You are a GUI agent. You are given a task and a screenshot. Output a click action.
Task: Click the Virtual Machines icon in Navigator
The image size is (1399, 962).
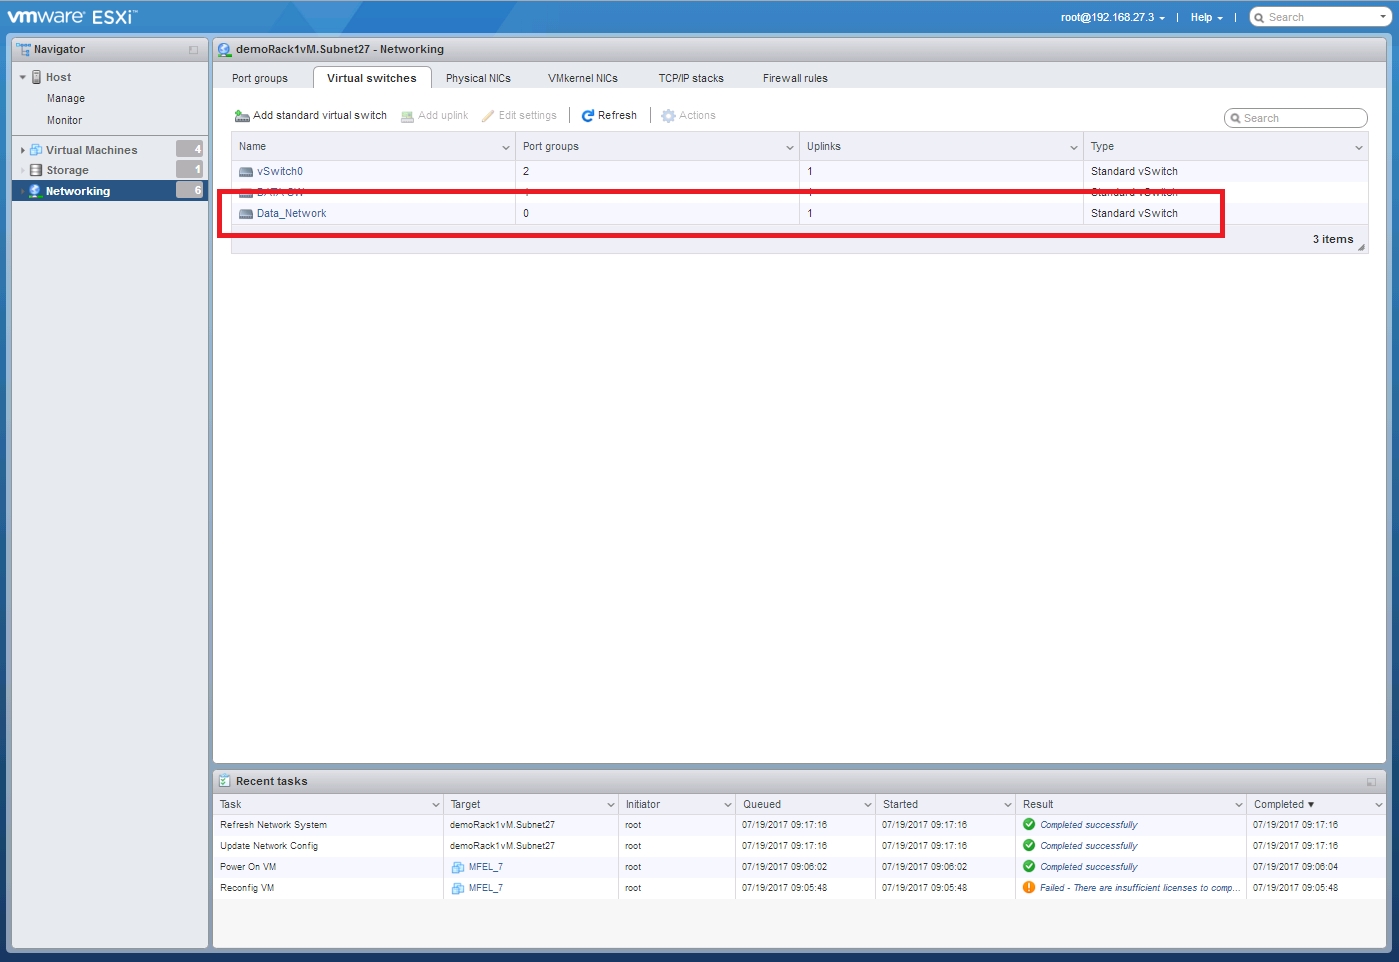tap(36, 150)
